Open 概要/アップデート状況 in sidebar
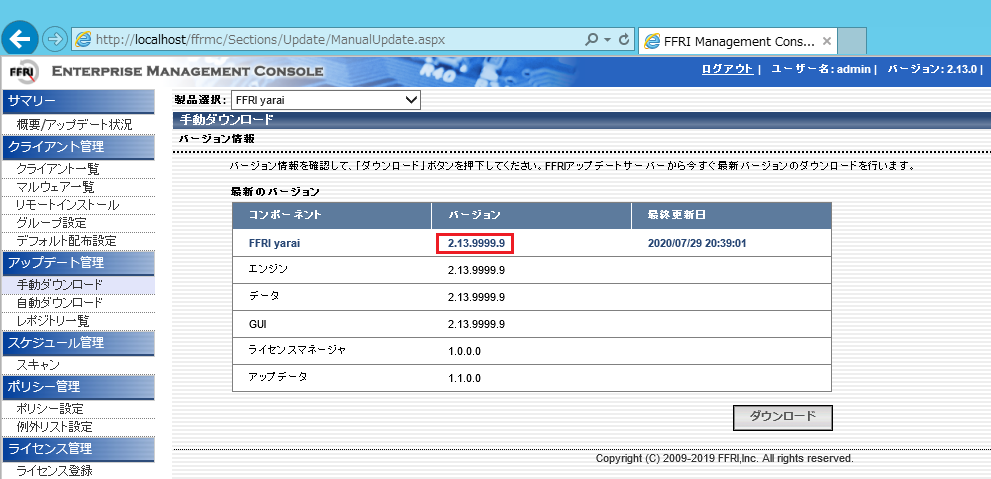The width and height of the screenshot is (991, 479). (x=74, y=124)
